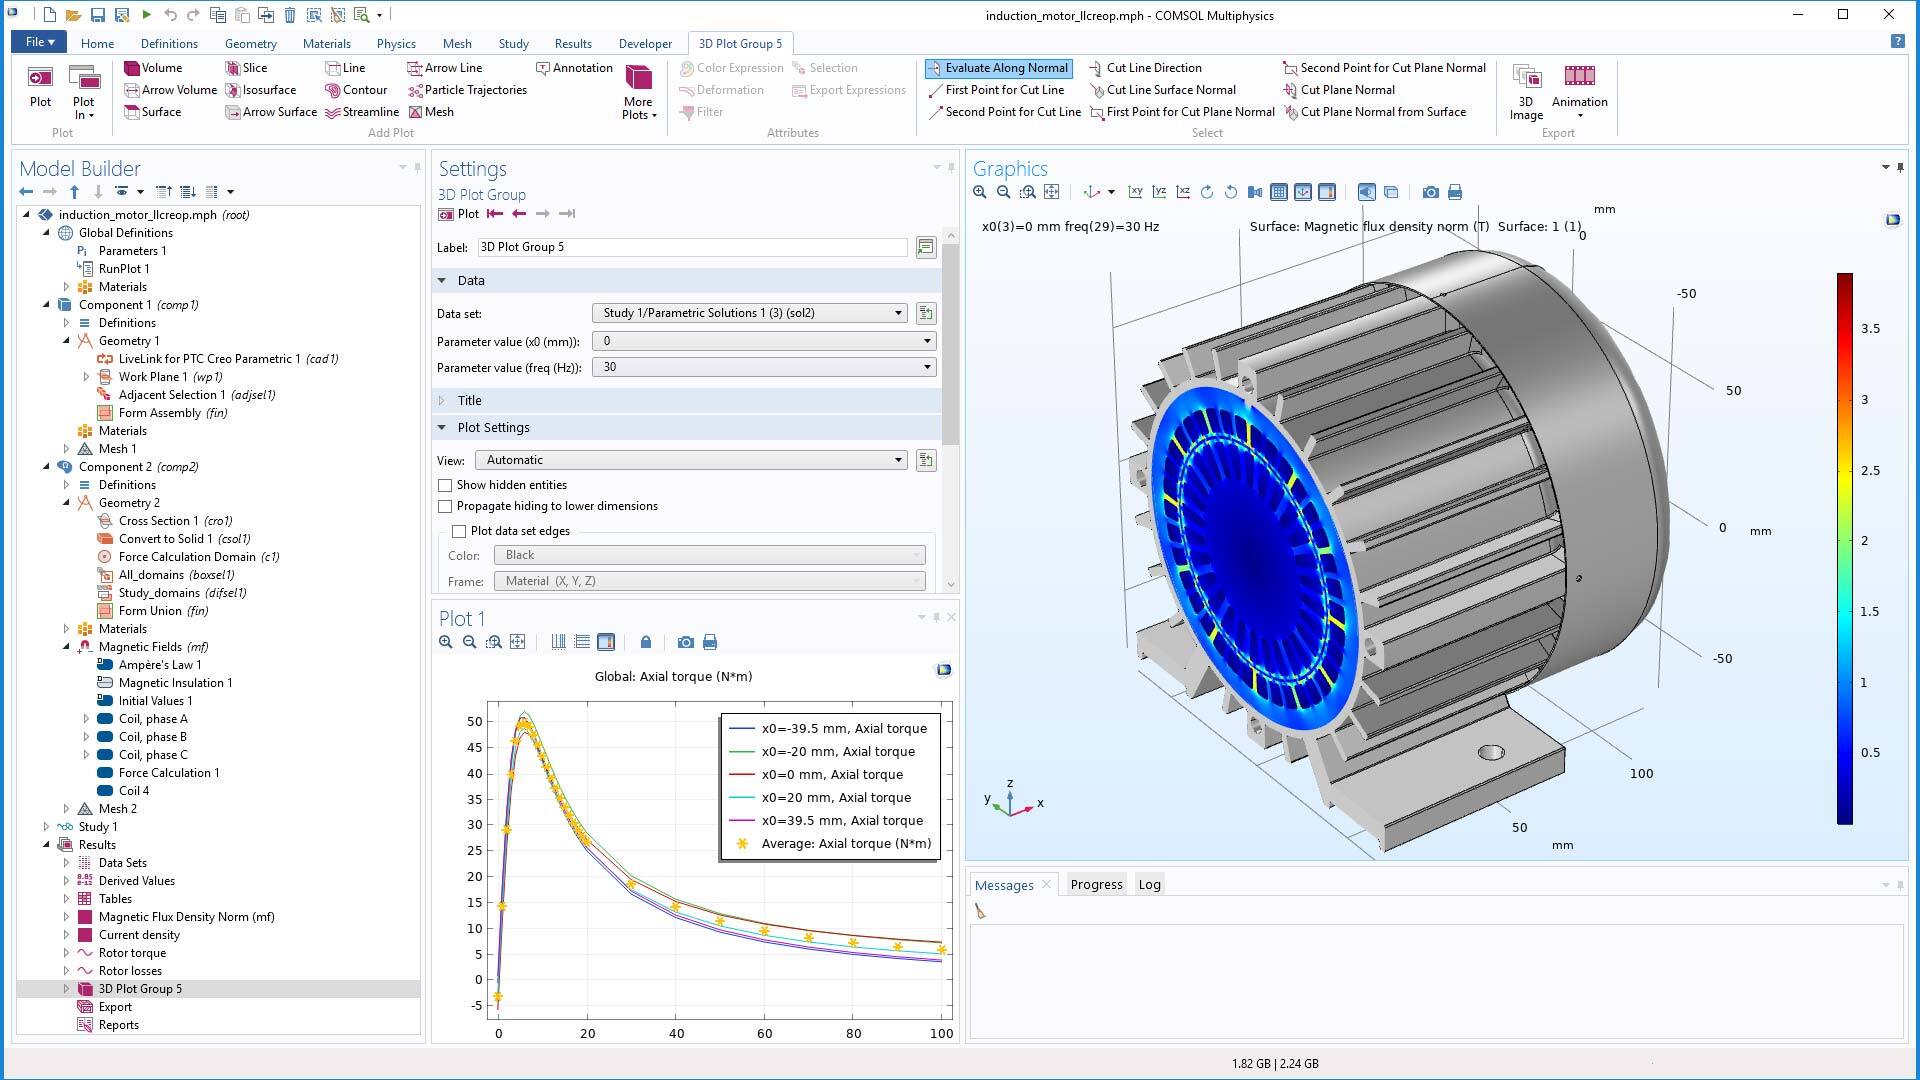The image size is (1920, 1080).
Task: Insert a Streamline plot
Action: [x=364, y=112]
